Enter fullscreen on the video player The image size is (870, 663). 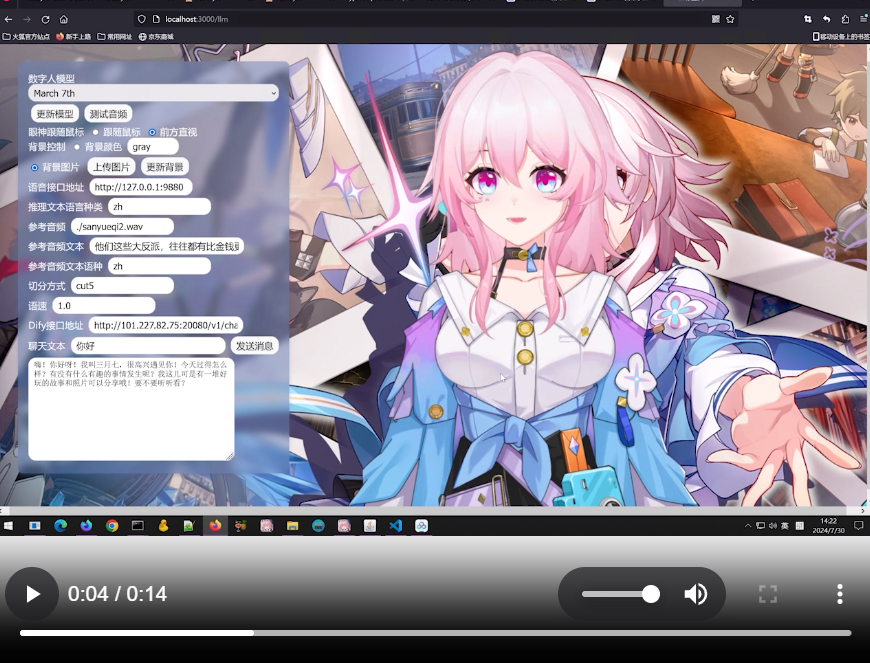click(768, 594)
